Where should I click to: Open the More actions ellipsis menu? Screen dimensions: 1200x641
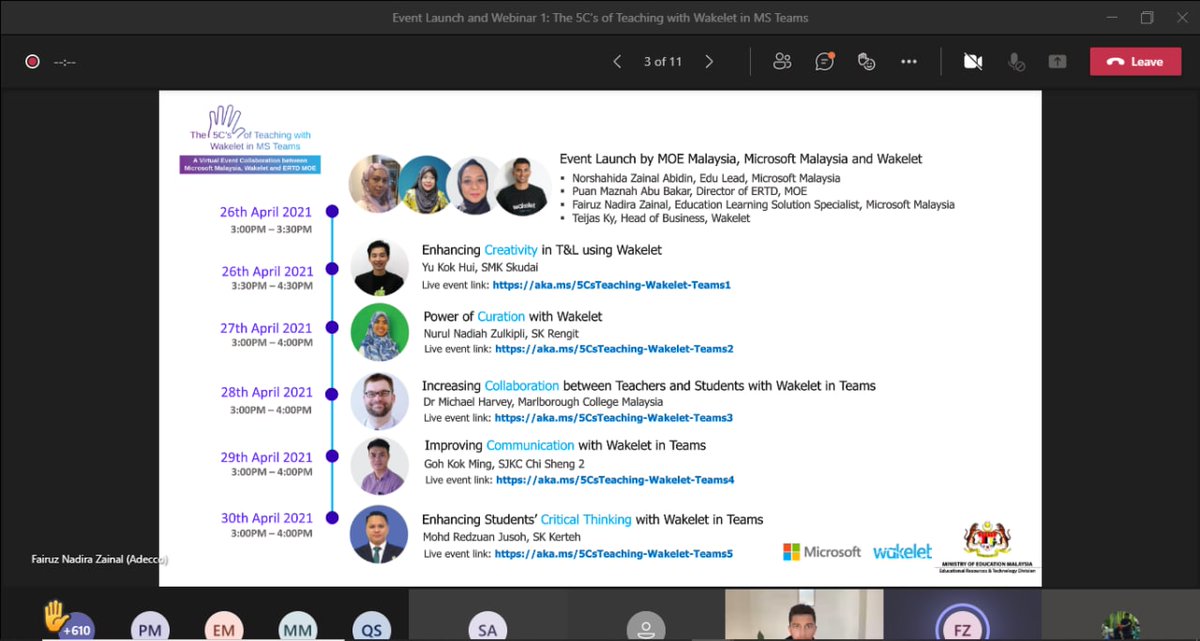tap(908, 62)
